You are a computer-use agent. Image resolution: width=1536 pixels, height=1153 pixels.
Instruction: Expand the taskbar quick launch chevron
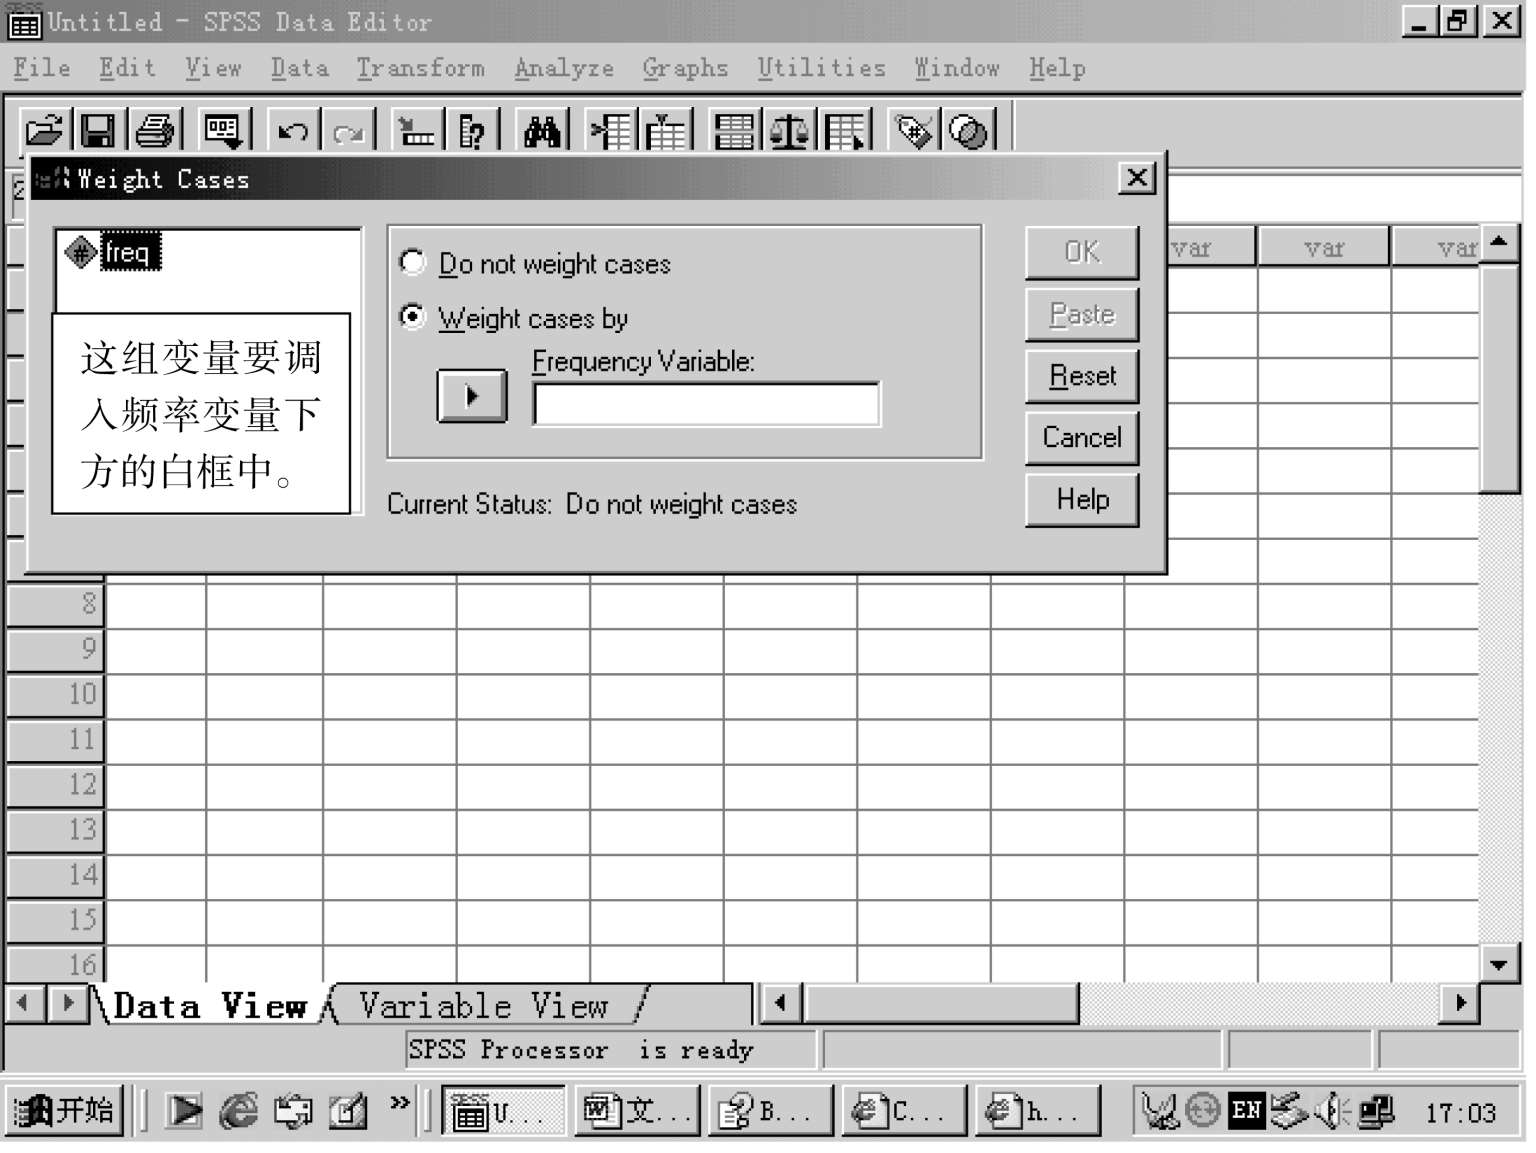point(400,1102)
